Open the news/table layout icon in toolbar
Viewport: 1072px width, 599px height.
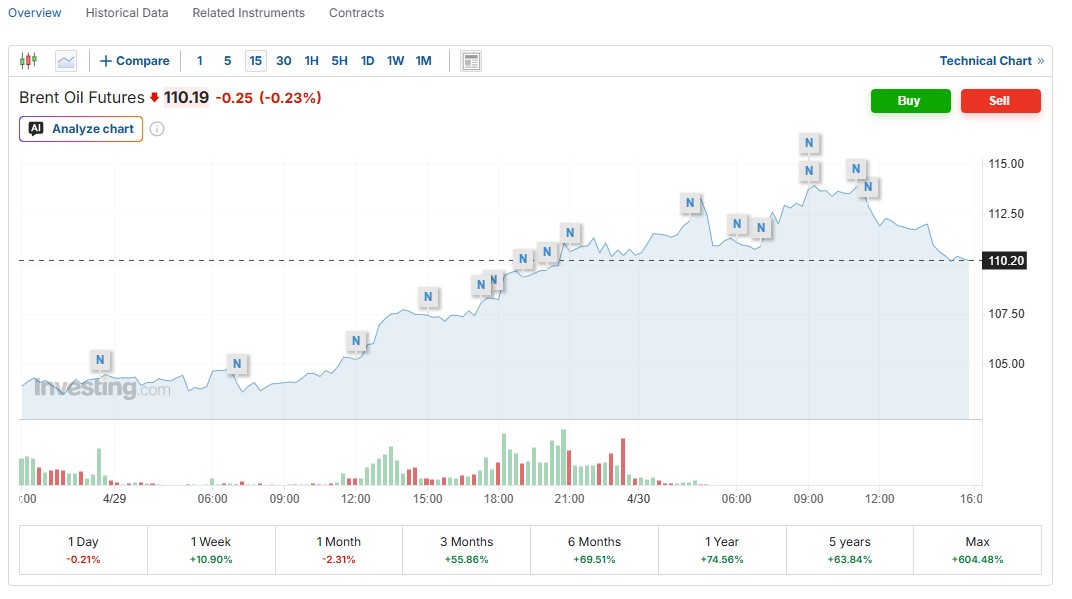pos(471,61)
